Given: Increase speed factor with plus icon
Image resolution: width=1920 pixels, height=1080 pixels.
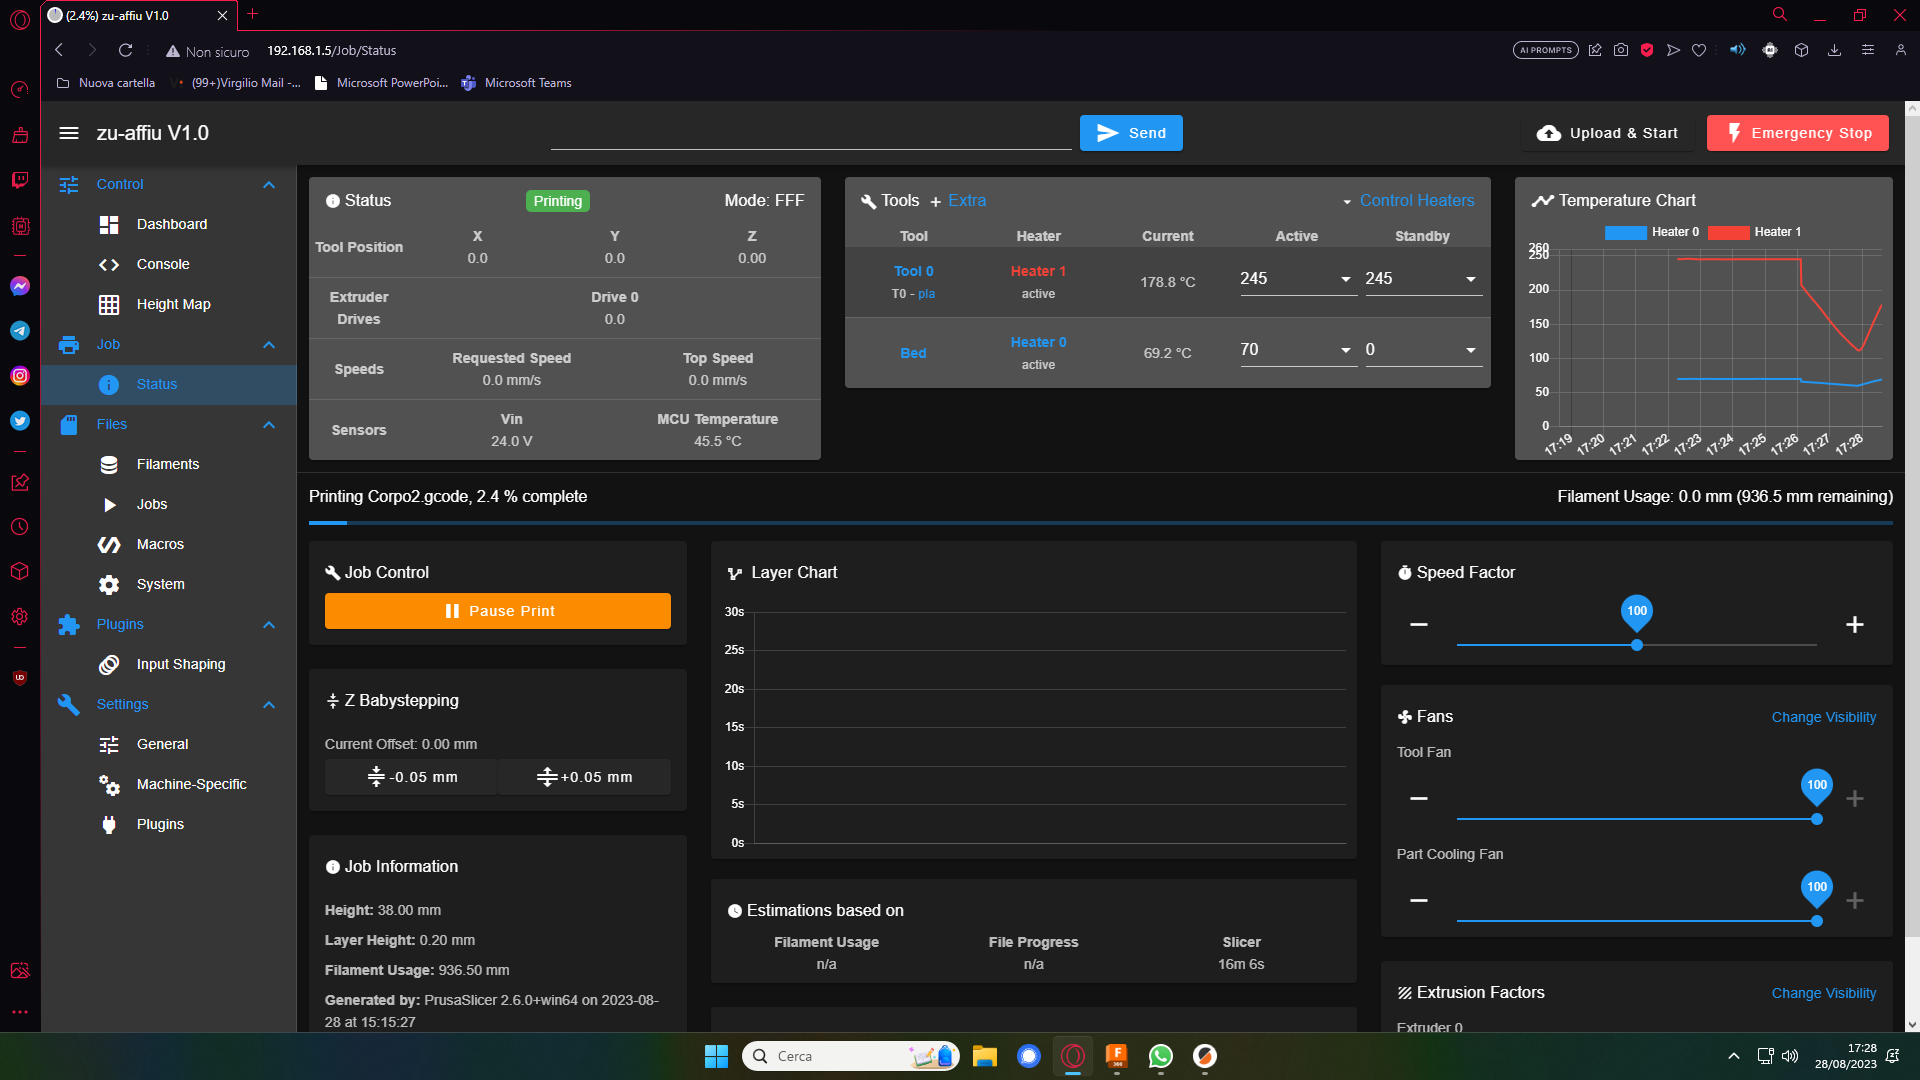Looking at the screenshot, I should coord(1854,625).
